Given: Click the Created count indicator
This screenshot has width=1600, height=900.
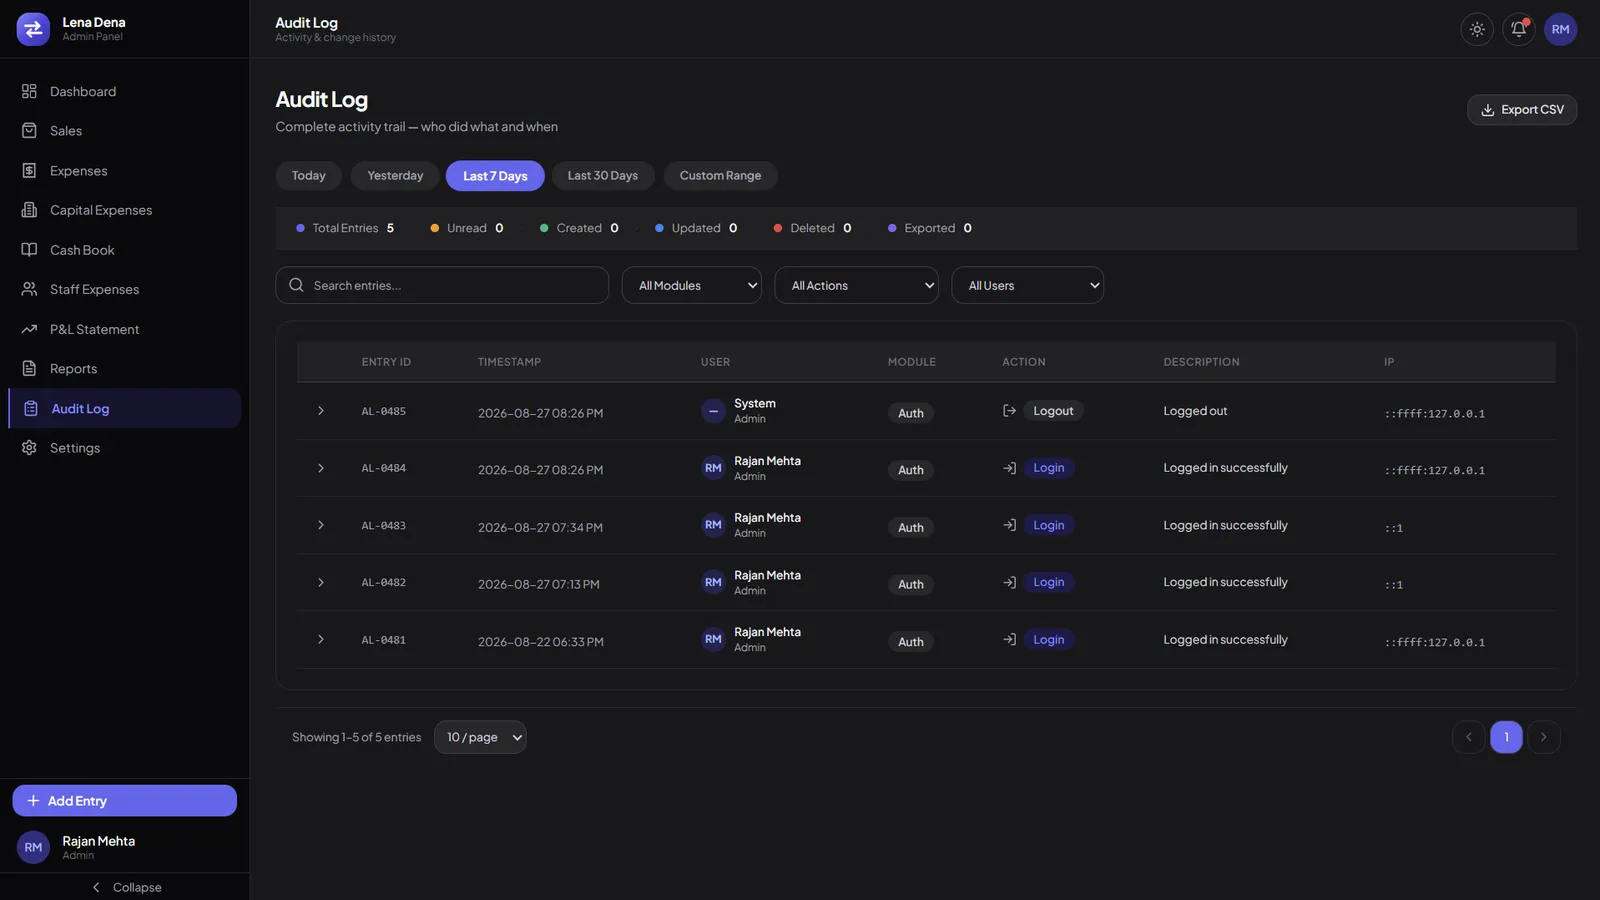Looking at the screenshot, I should (579, 228).
